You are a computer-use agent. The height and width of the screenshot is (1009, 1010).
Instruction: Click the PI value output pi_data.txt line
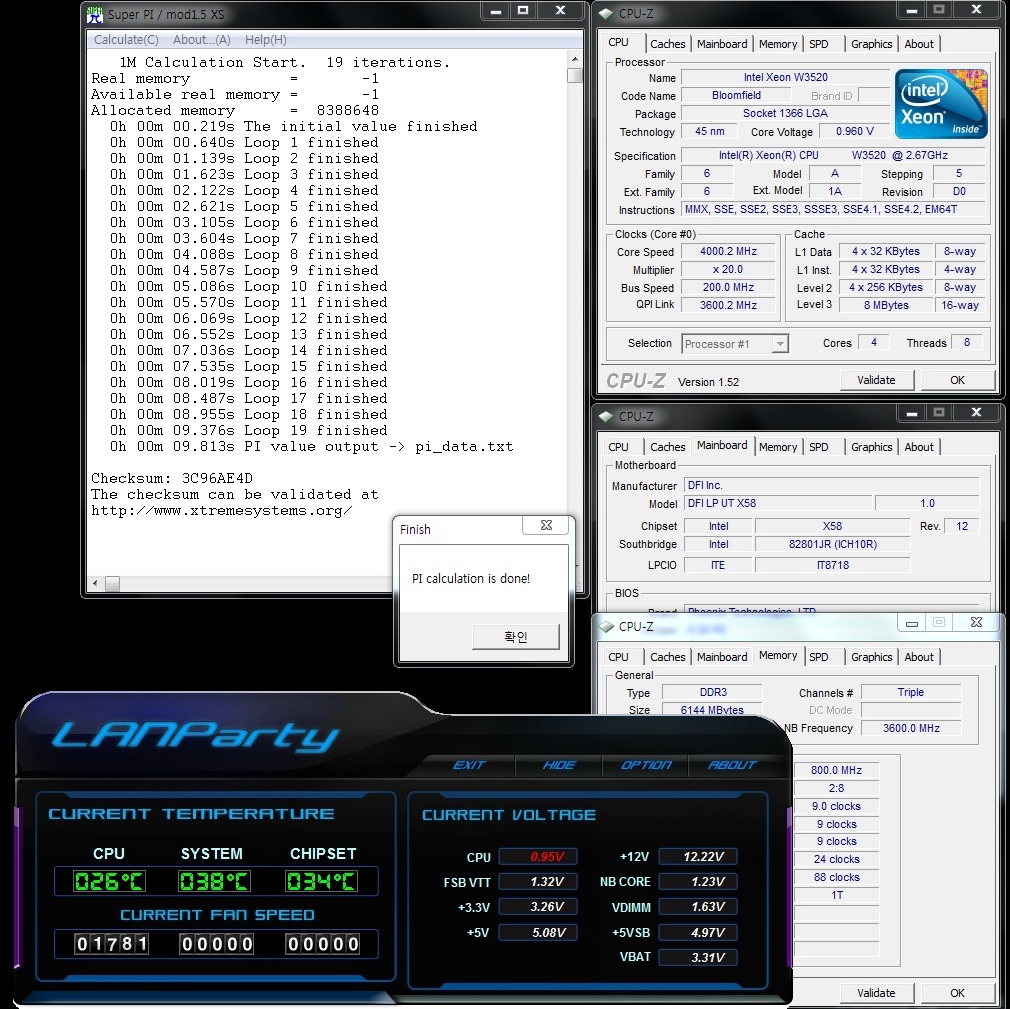(x=311, y=447)
